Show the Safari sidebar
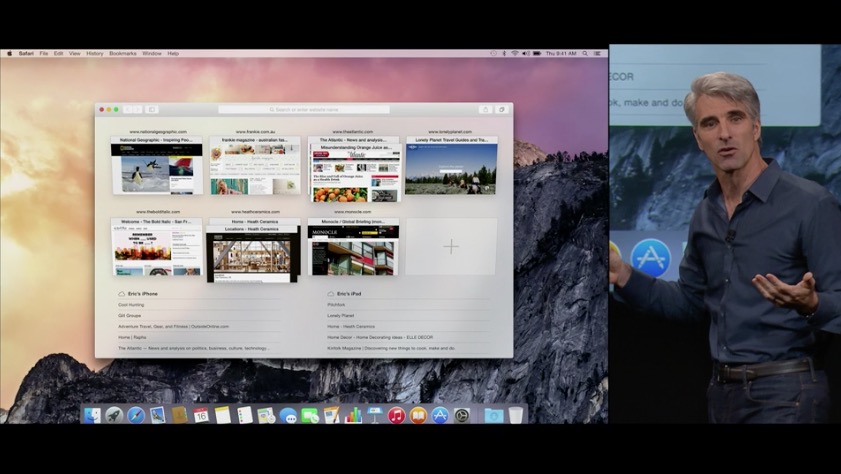 (152, 109)
